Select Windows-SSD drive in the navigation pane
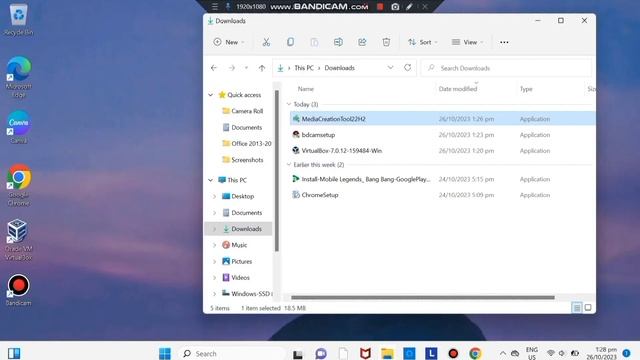Screen dimensions: 640x360 247,293
